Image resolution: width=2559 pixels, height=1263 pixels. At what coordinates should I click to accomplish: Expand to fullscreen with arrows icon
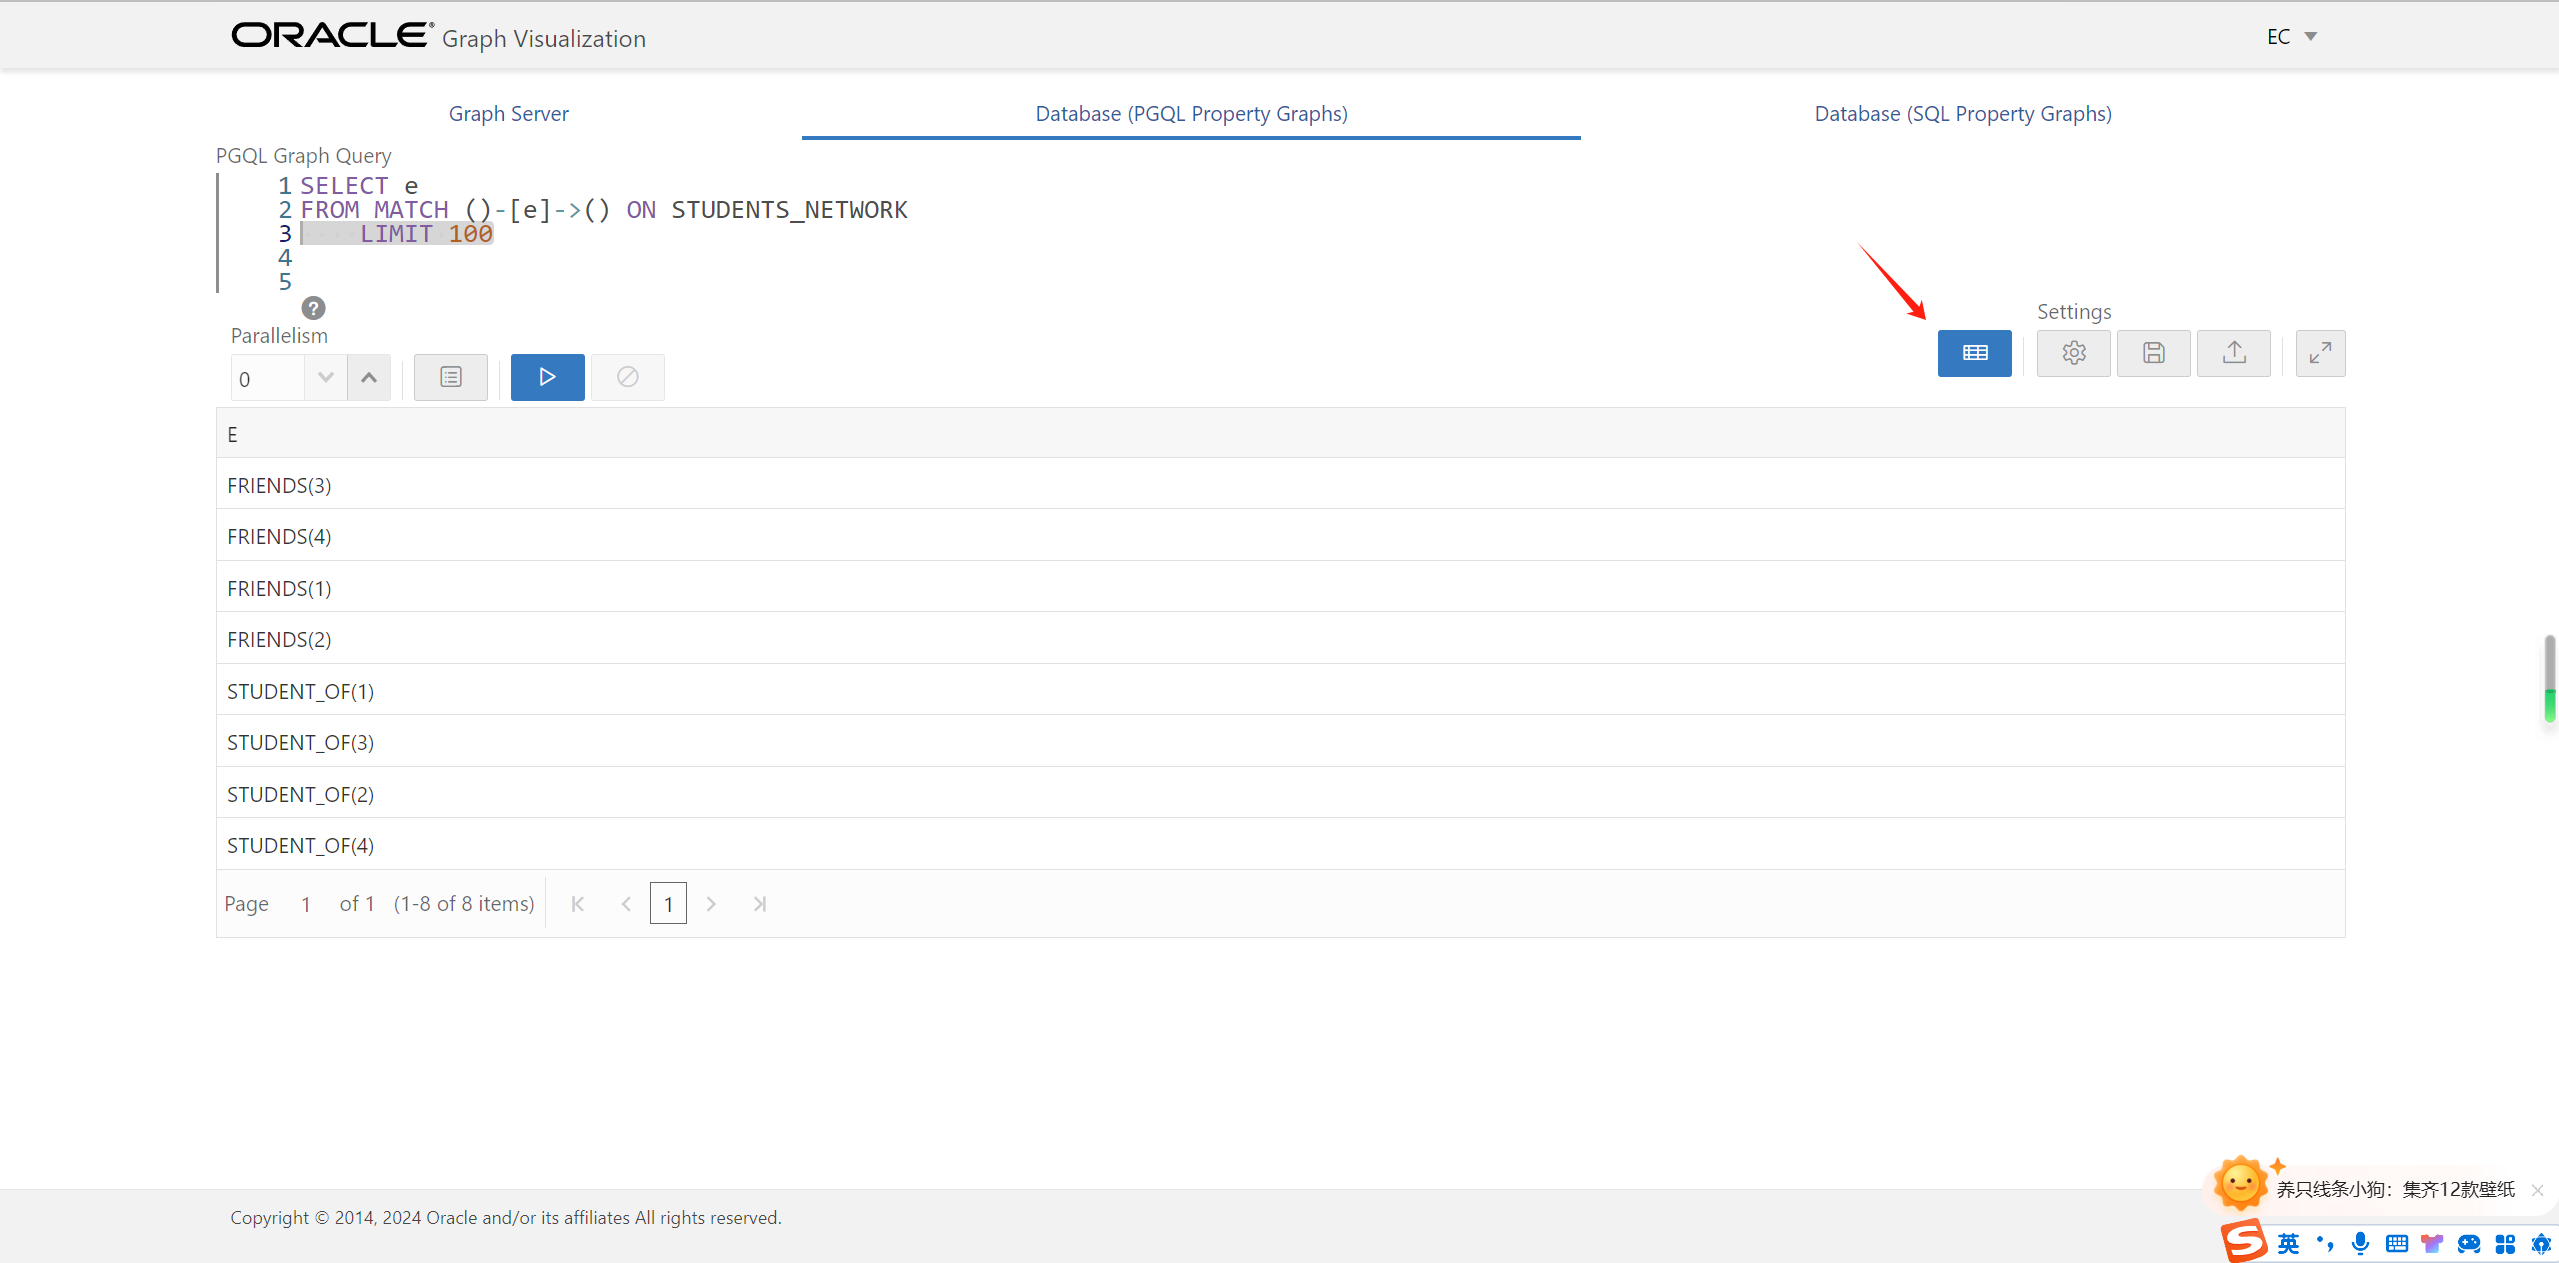(x=2320, y=353)
